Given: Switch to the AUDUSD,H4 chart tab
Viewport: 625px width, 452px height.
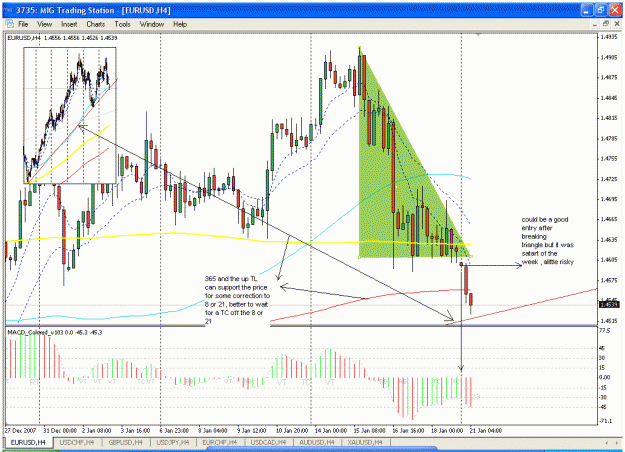Looking at the screenshot, I should point(316,442).
